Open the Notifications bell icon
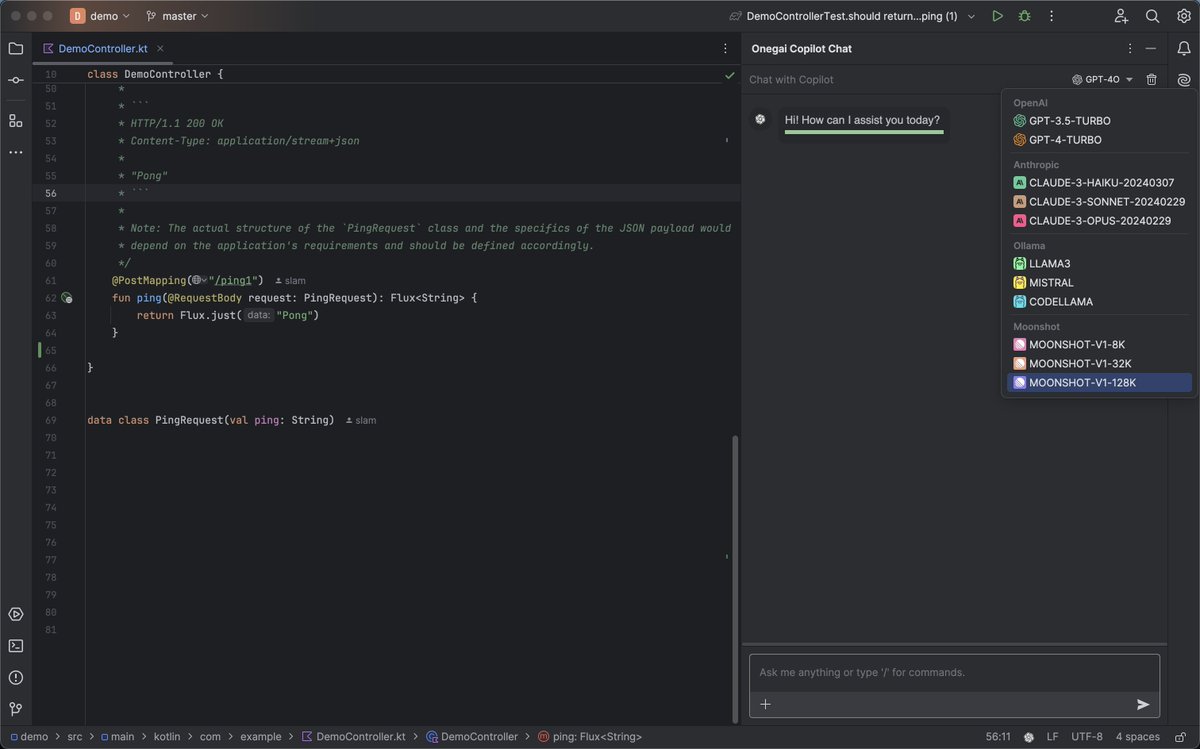 [1184, 48]
